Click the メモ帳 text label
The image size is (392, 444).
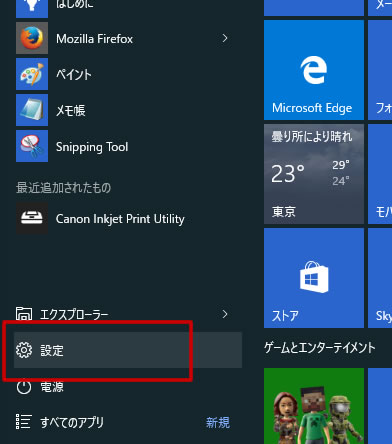71,111
